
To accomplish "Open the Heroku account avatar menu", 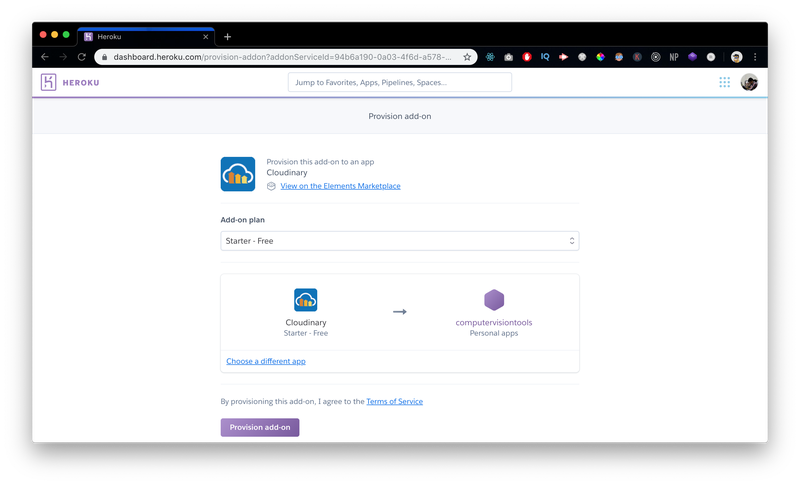I will click(749, 82).
